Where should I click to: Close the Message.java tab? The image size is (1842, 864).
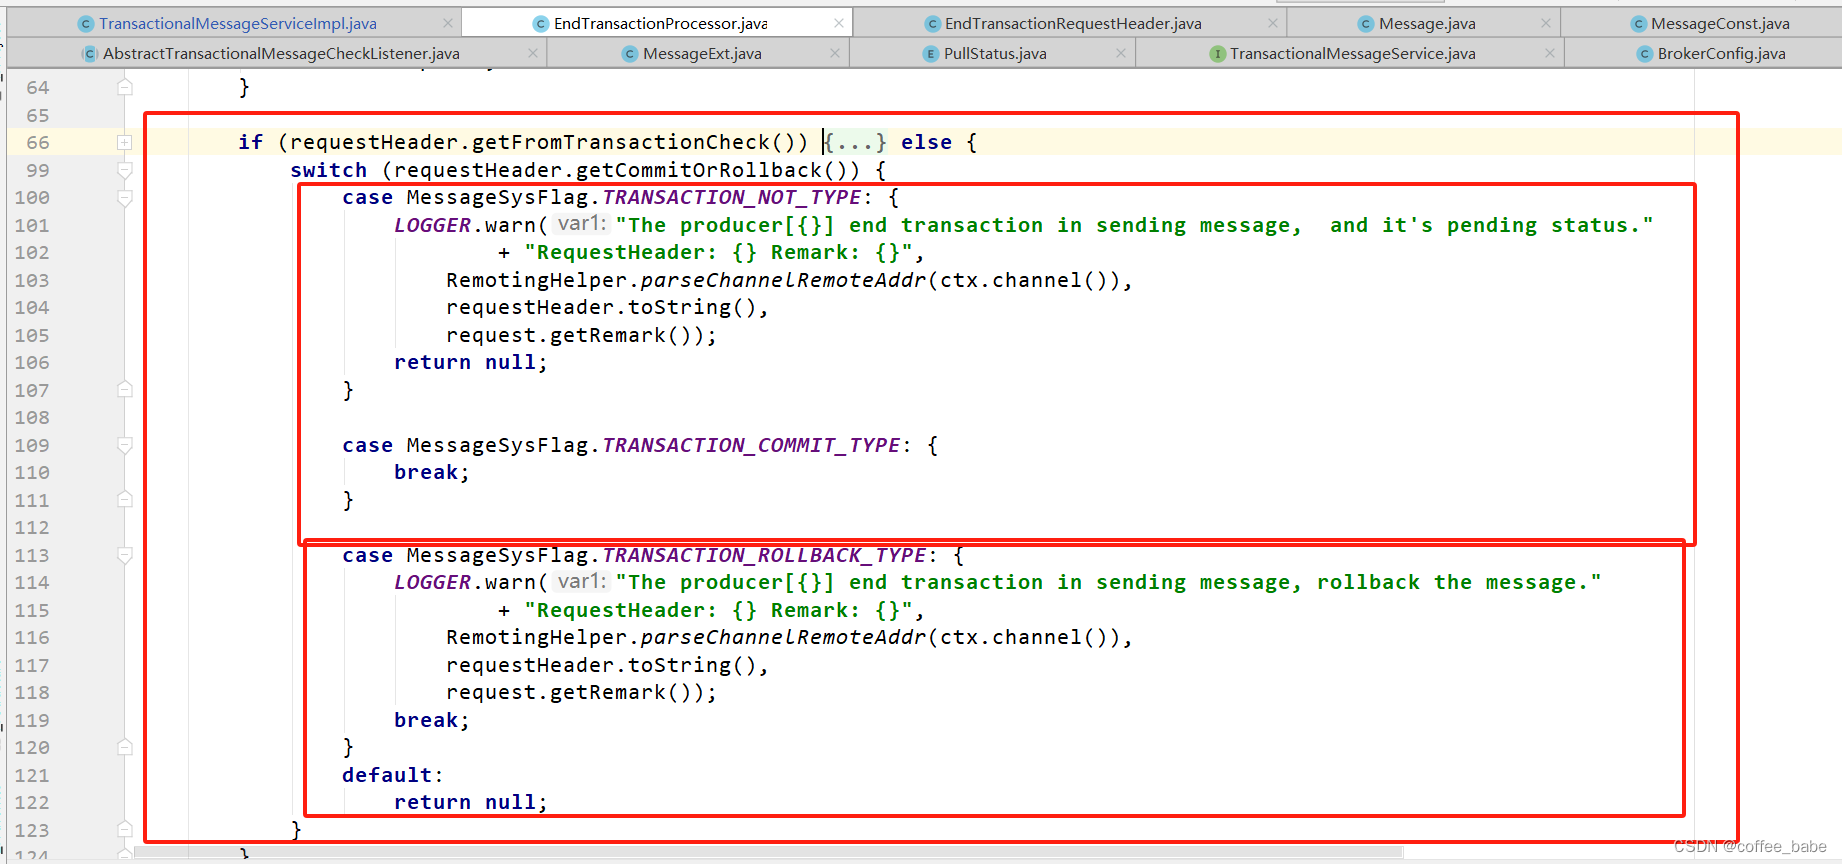click(1546, 23)
